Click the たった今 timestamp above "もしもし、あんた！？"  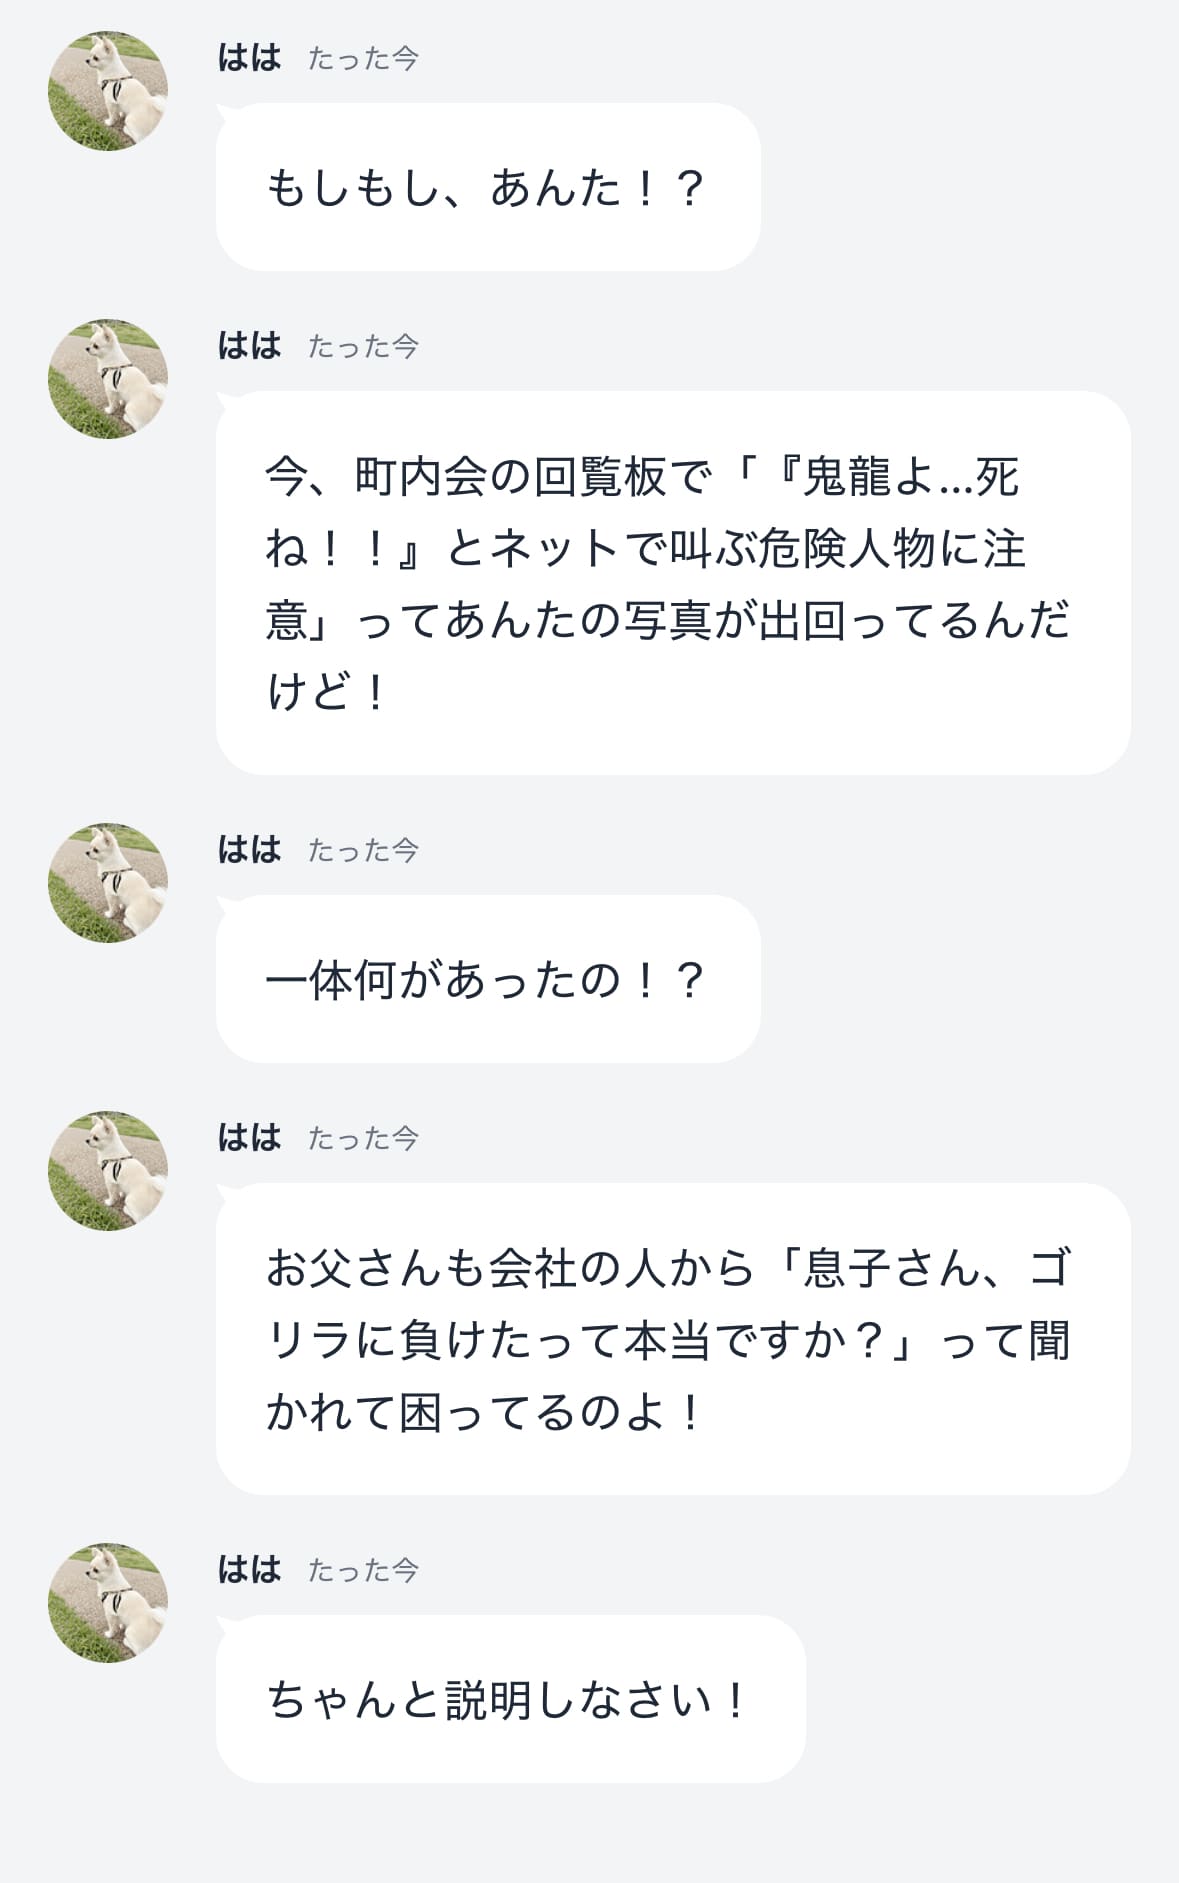tap(363, 59)
